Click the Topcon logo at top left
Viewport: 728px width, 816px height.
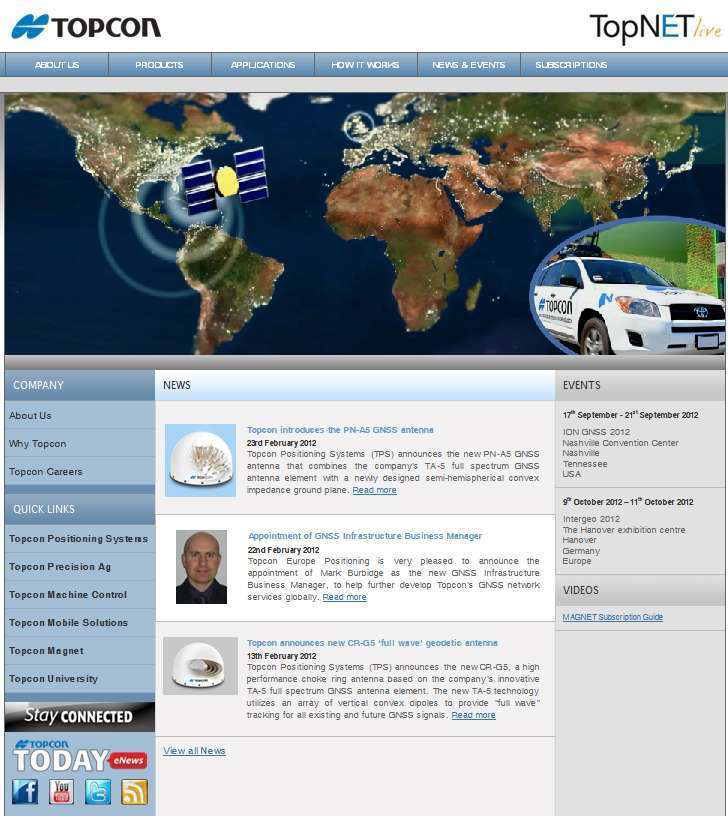coord(86,27)
